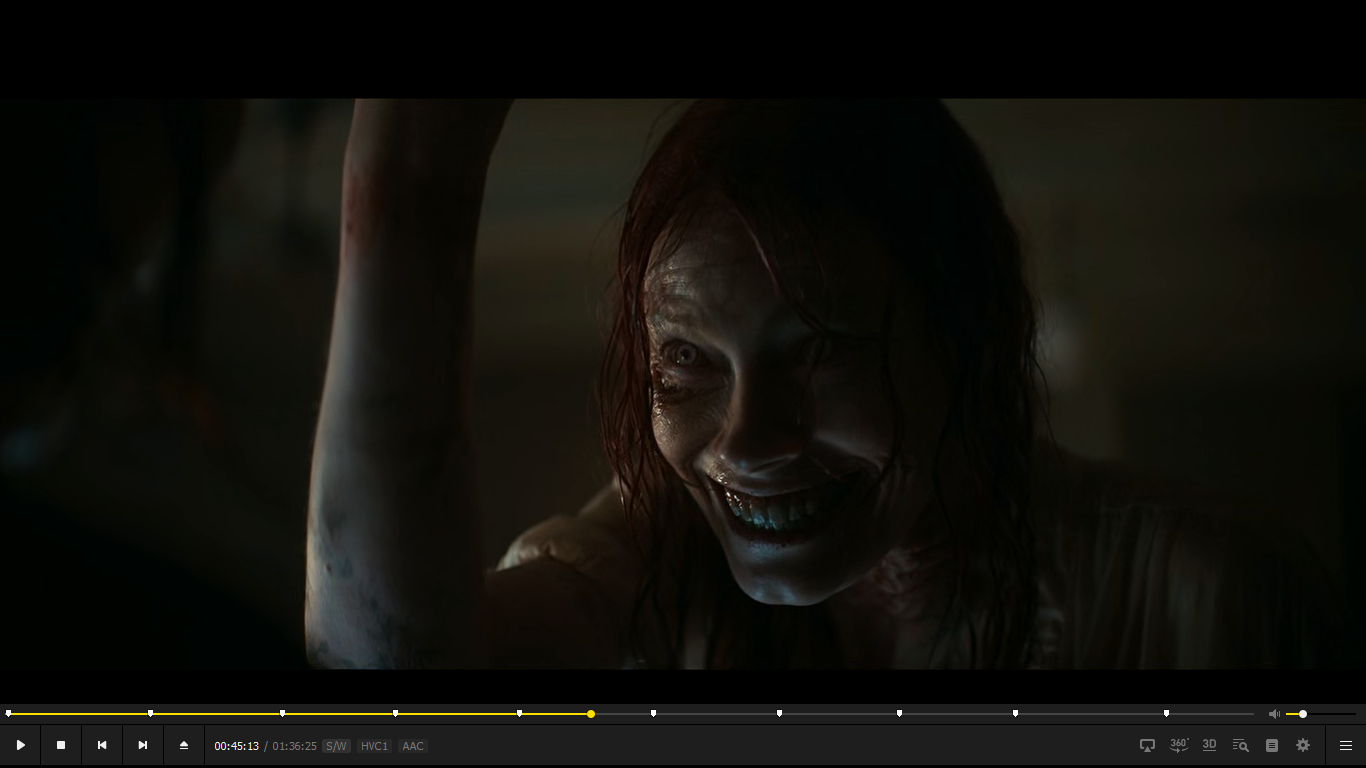Jump to the third chapter marker
This screenshot has width=1366, height=768.
pos(283,713)
